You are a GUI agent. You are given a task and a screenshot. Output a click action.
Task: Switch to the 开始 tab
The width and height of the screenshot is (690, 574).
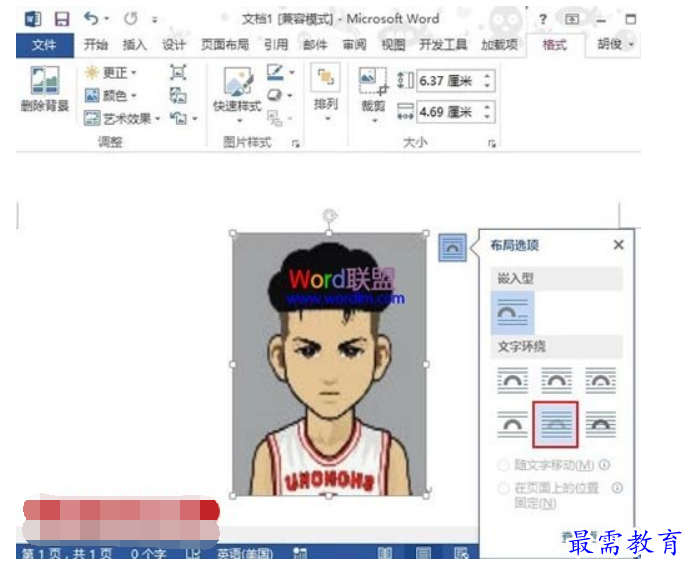95,44
